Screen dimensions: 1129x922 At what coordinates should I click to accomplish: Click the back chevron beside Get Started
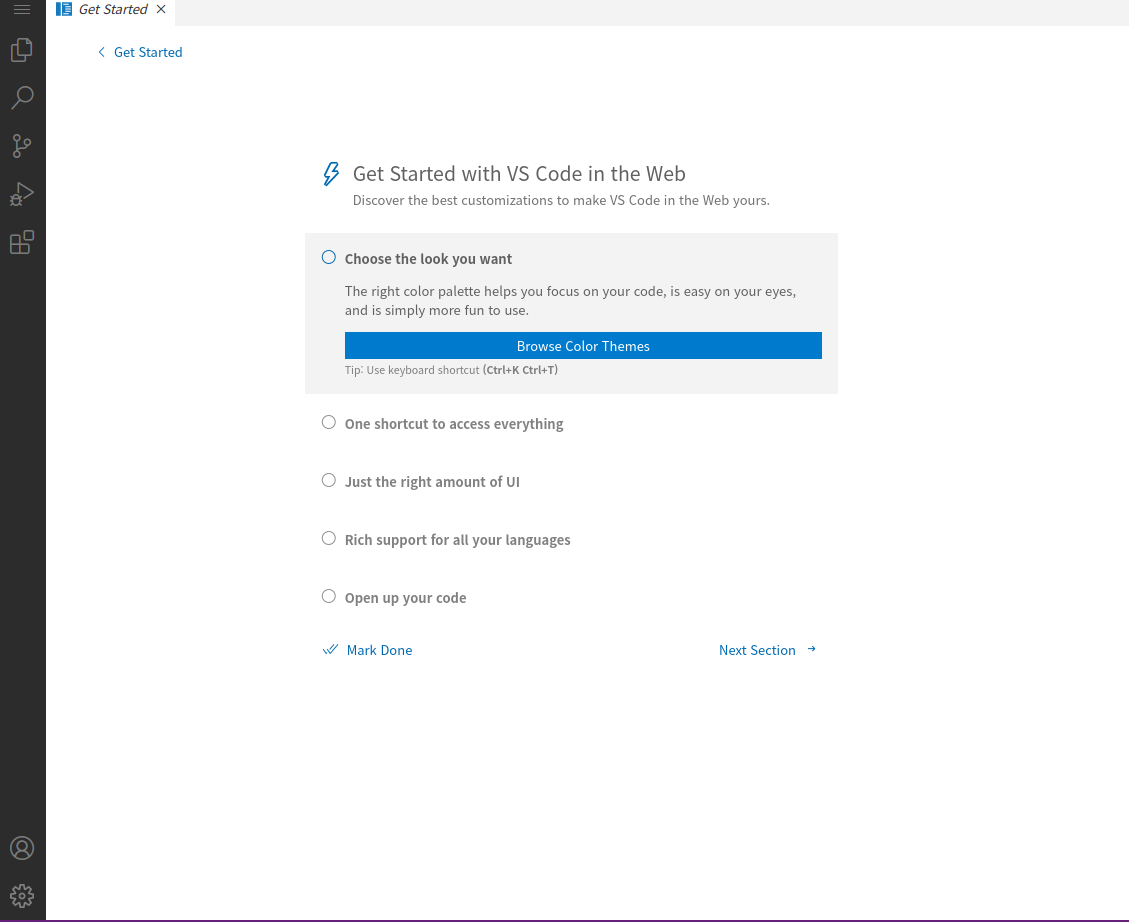click(102, 53)
